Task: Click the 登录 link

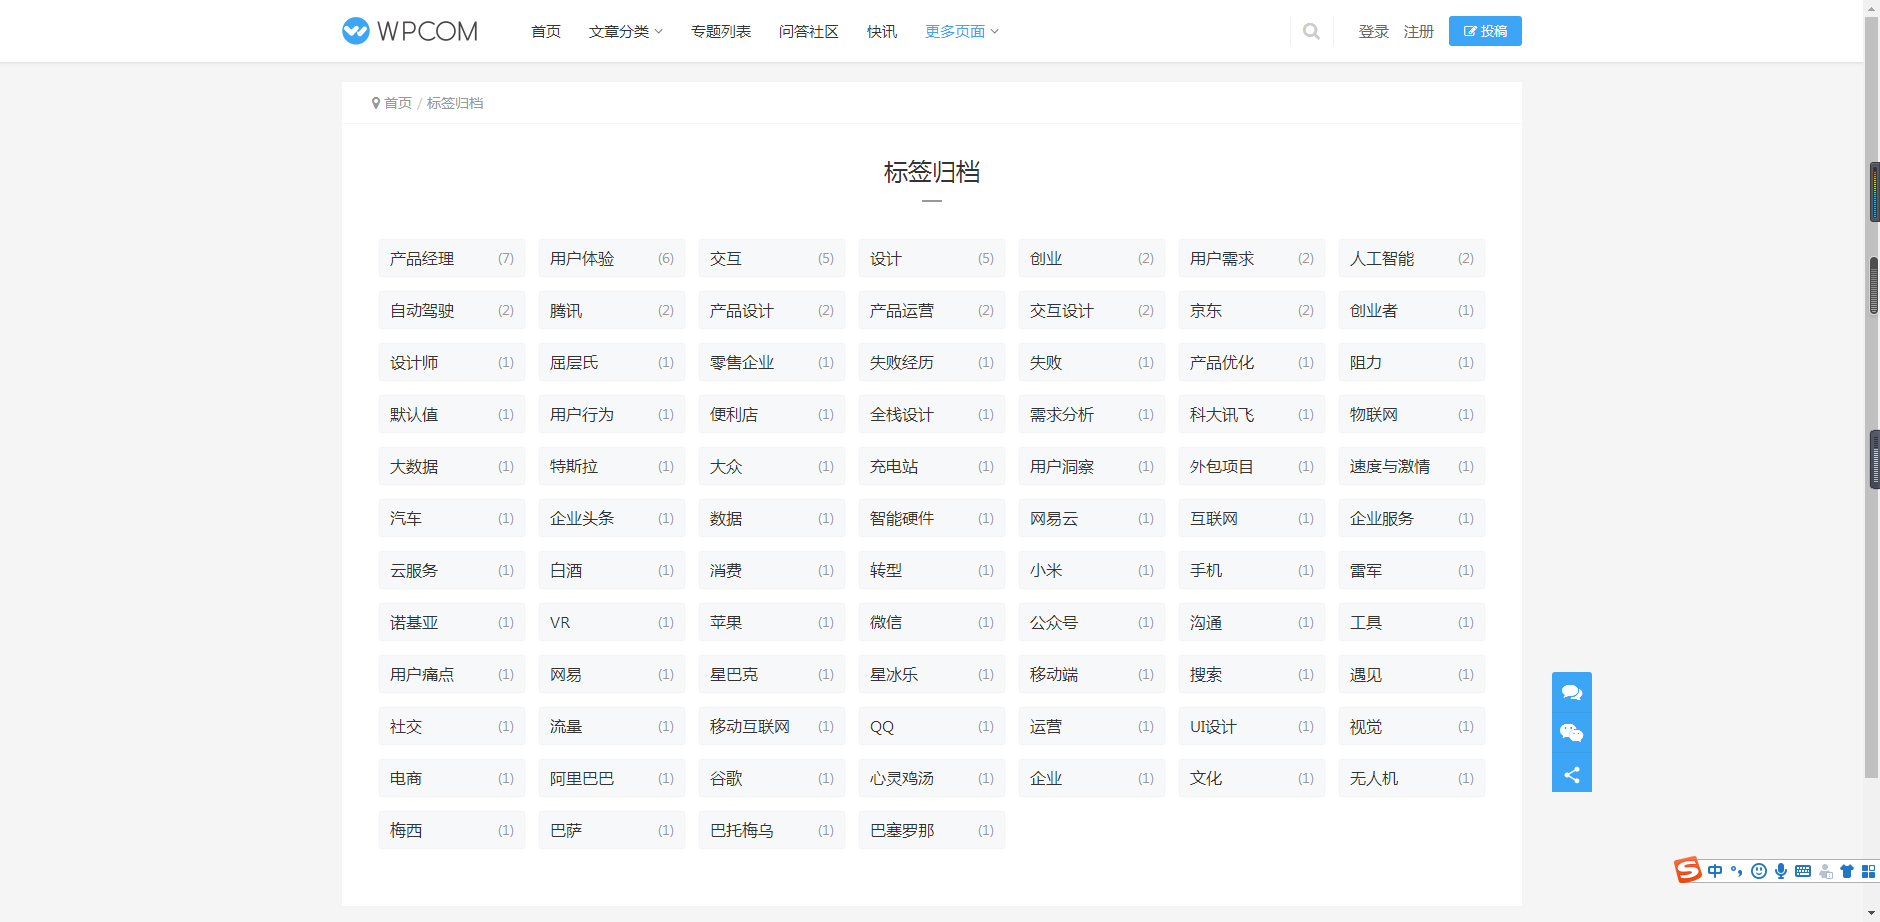Action: 1374,32
